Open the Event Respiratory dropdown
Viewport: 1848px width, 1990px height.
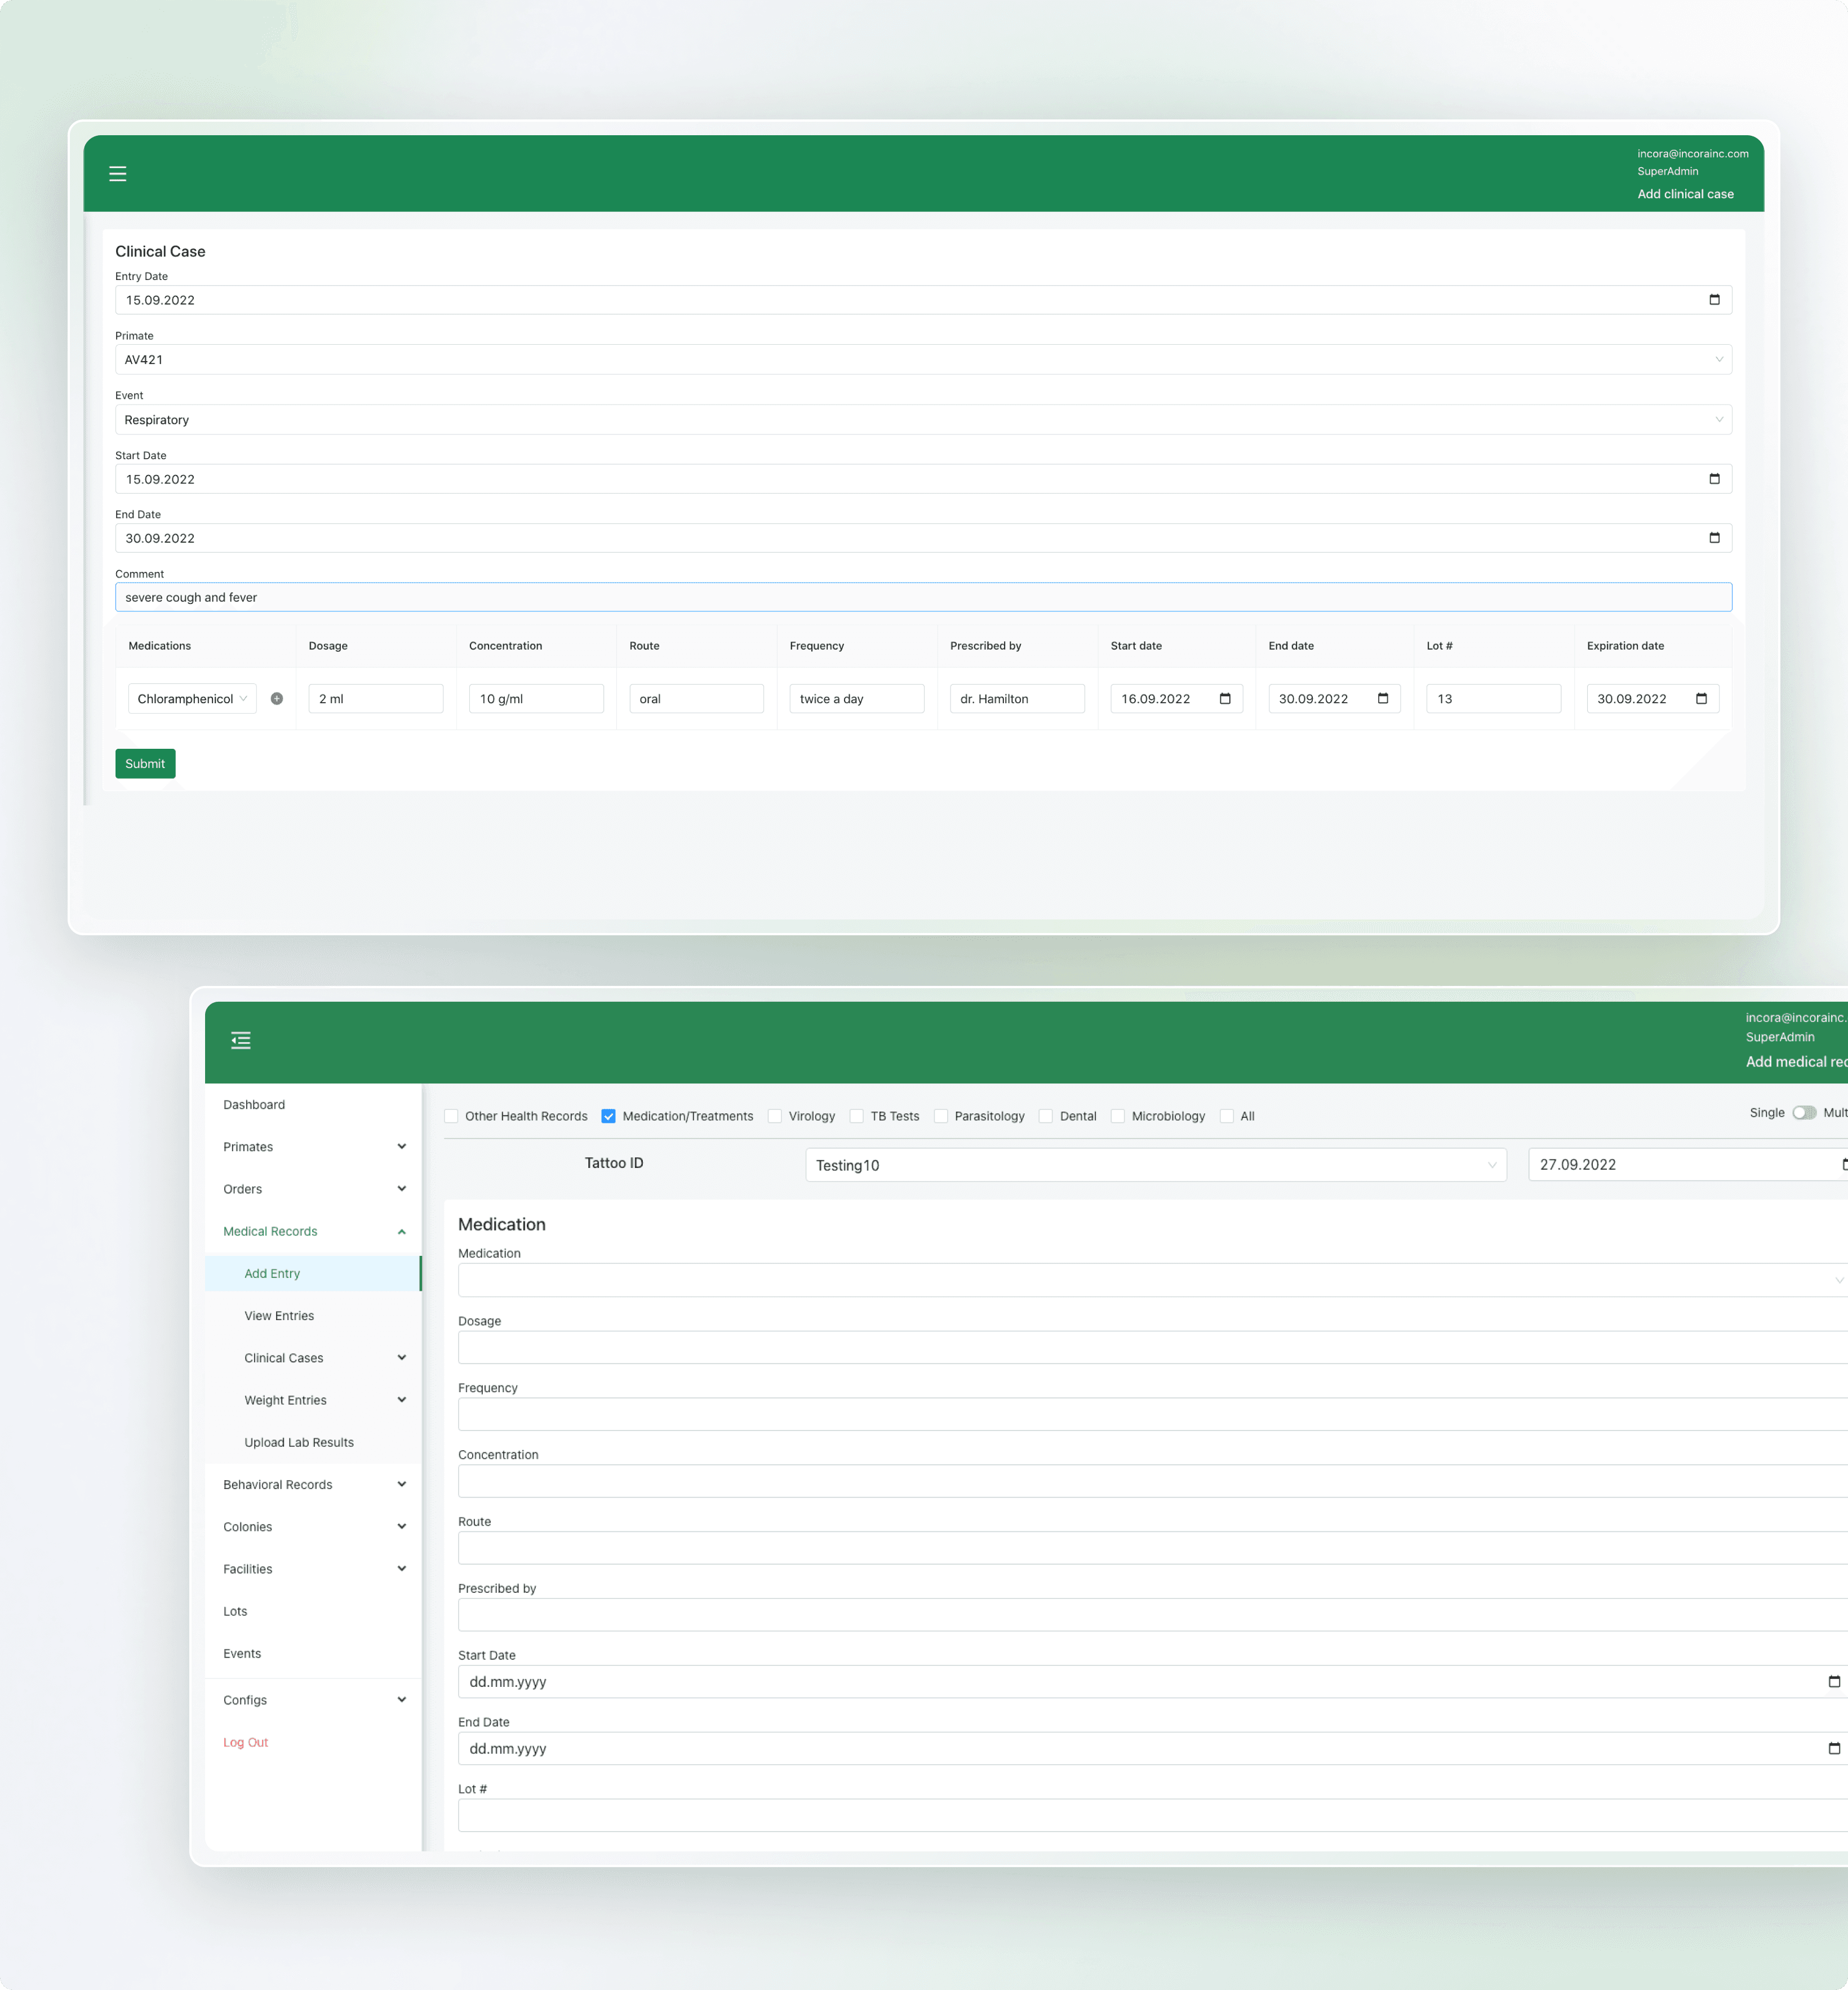[923, 420]
